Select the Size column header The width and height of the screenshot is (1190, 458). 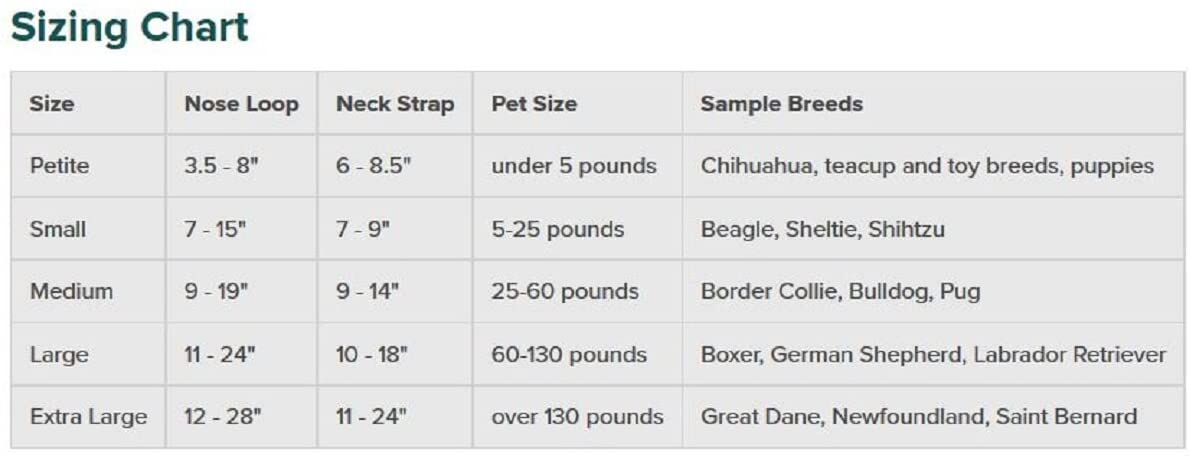[52, 104]
